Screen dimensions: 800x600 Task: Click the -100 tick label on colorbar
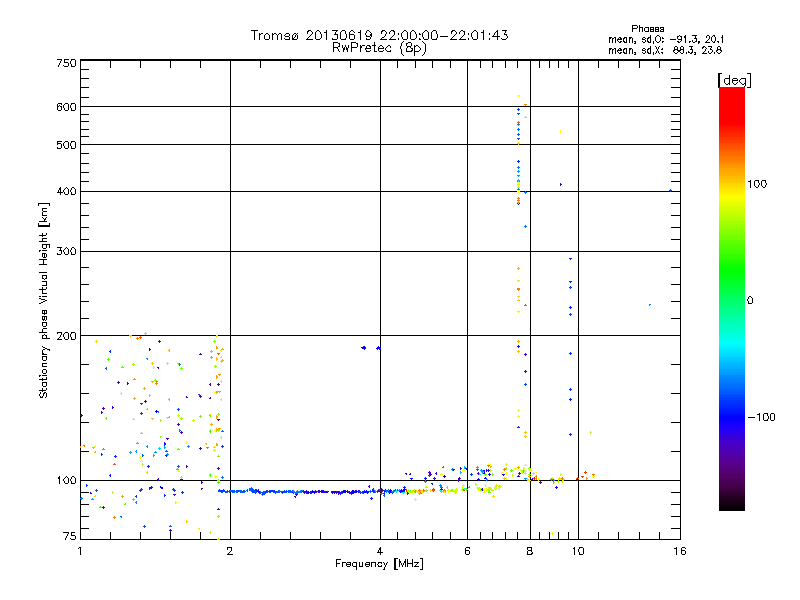[x=762, y=417]
